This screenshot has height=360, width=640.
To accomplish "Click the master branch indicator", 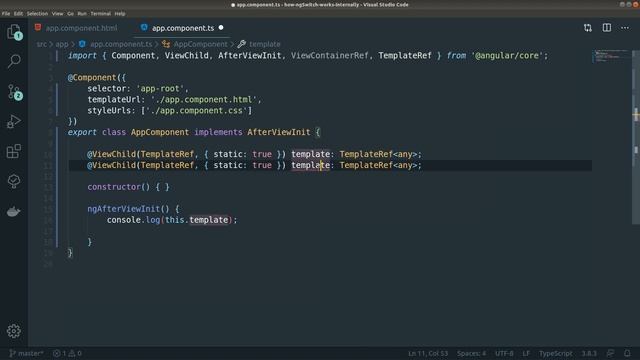I will click(26, 353).
